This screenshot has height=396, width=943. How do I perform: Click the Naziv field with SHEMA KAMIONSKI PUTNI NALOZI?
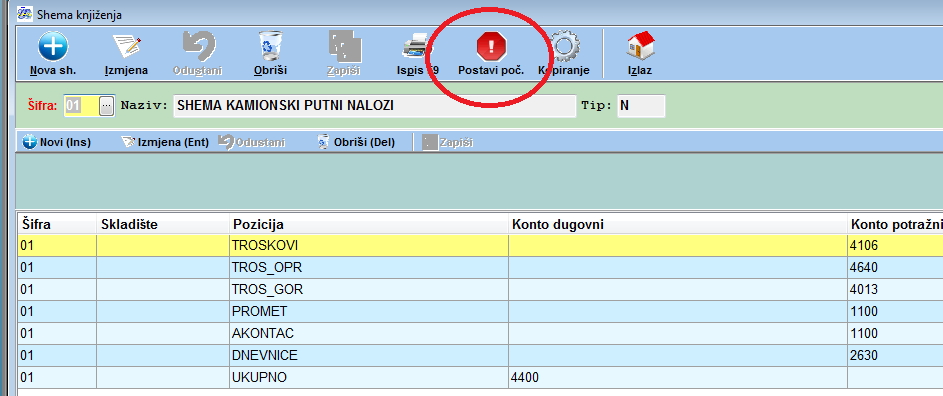point(374,106)
